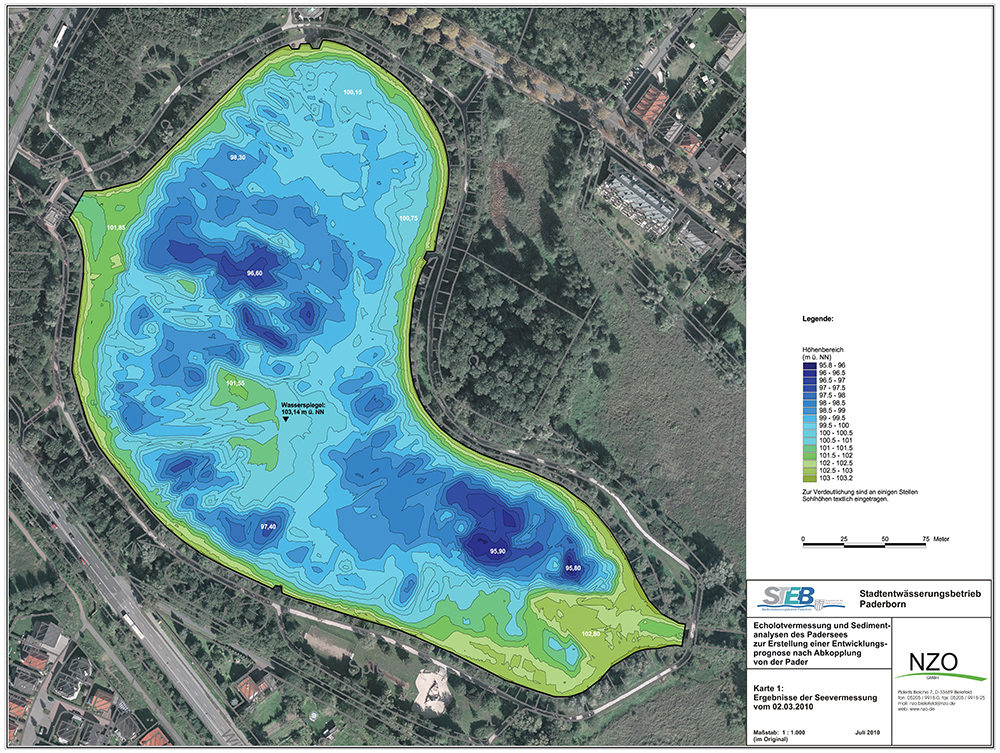Viewport: 1000px width, 753px height.
Task: Click the 102,80 label at the southeast shore
Action: [590, 633]
